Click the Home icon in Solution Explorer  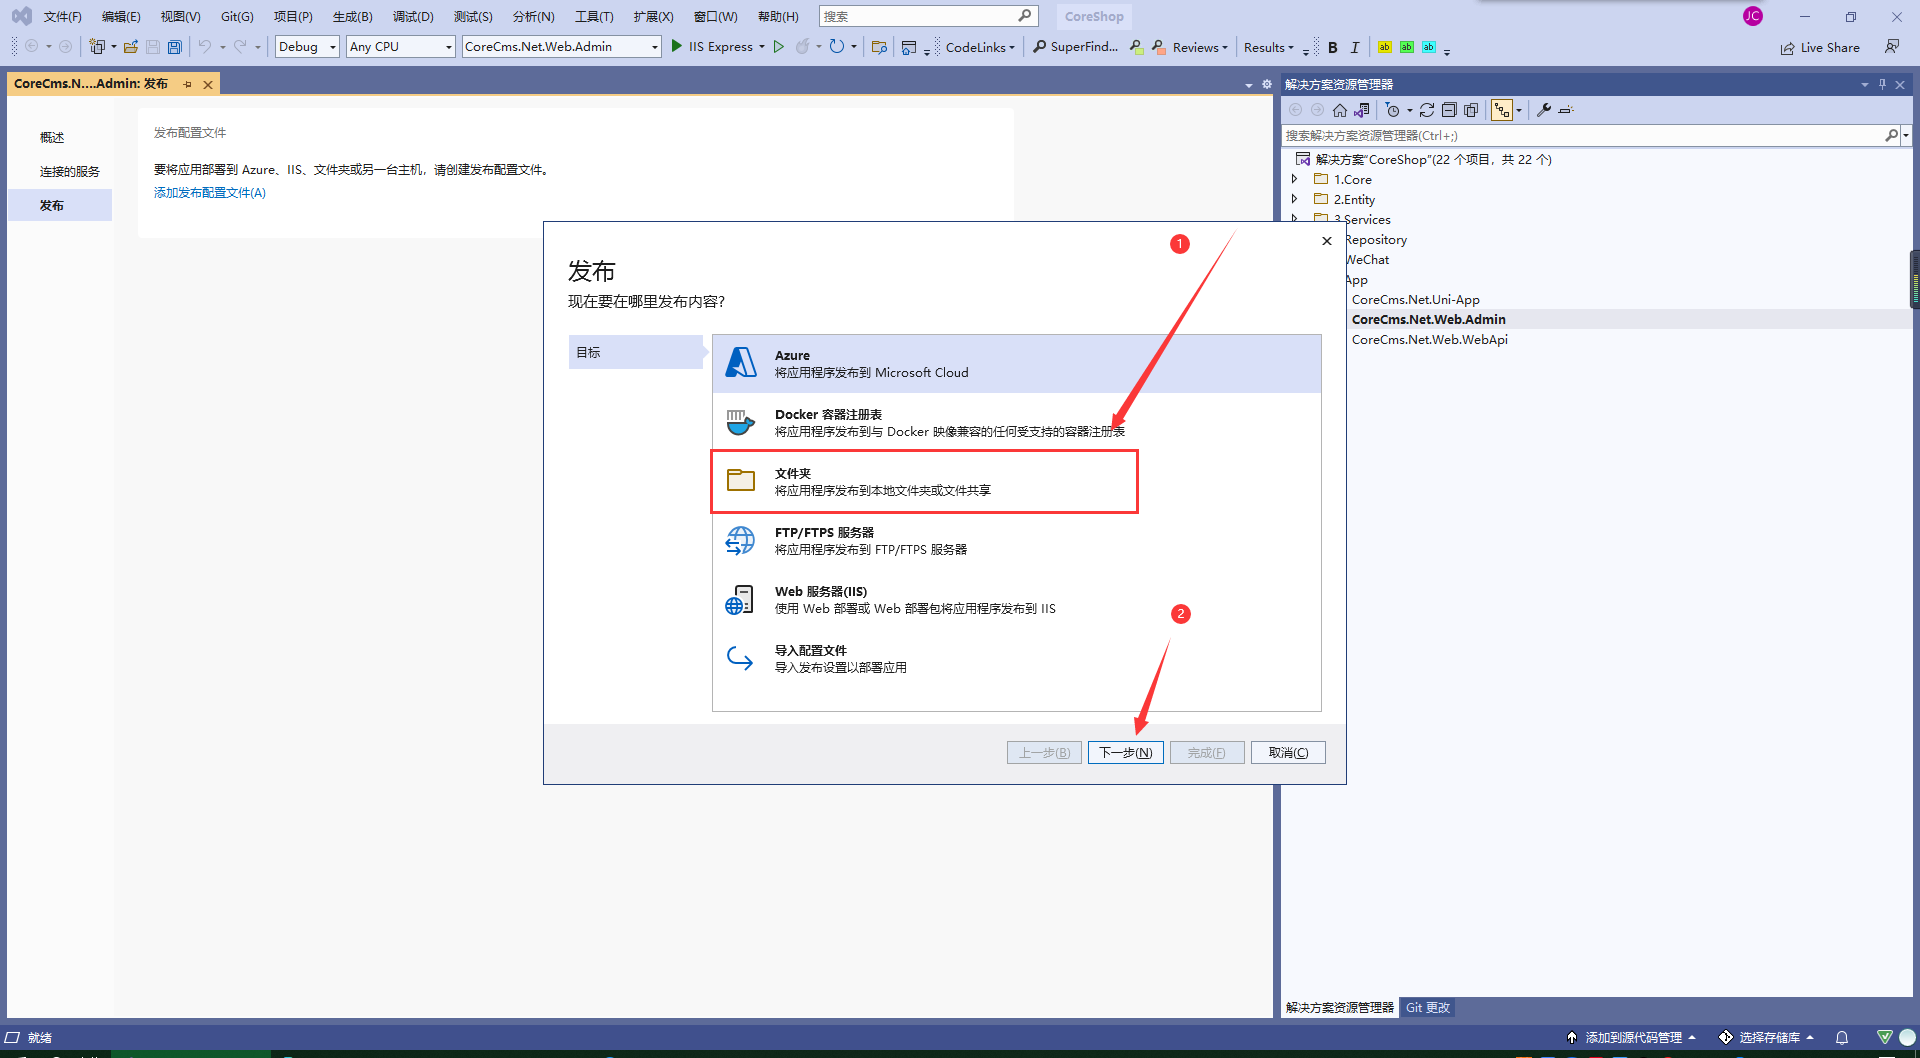point(1340,110)
